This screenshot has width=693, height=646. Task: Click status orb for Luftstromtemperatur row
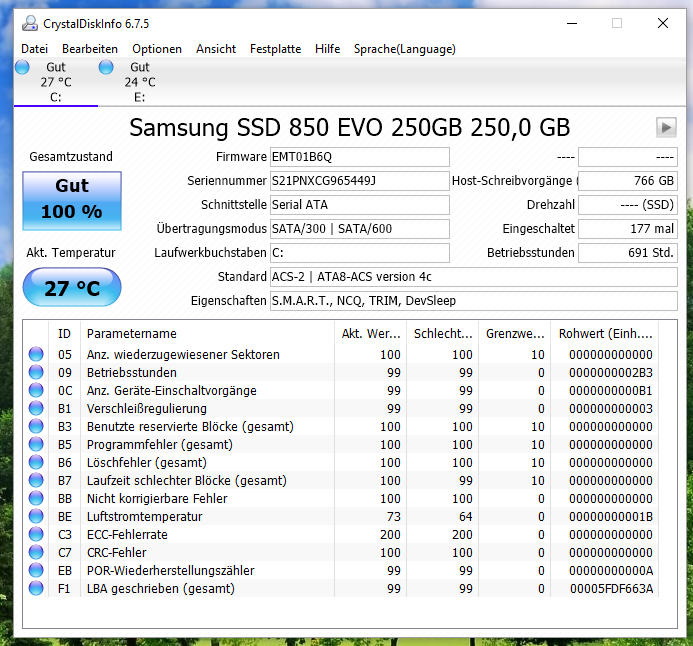pyautogui.click(x=36, y=517)
